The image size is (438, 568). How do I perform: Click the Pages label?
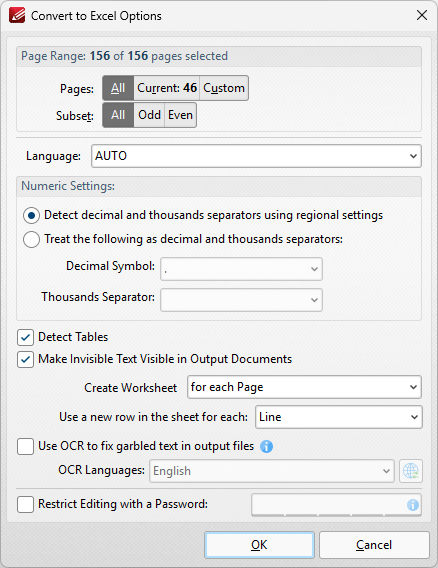pos(77,89)
